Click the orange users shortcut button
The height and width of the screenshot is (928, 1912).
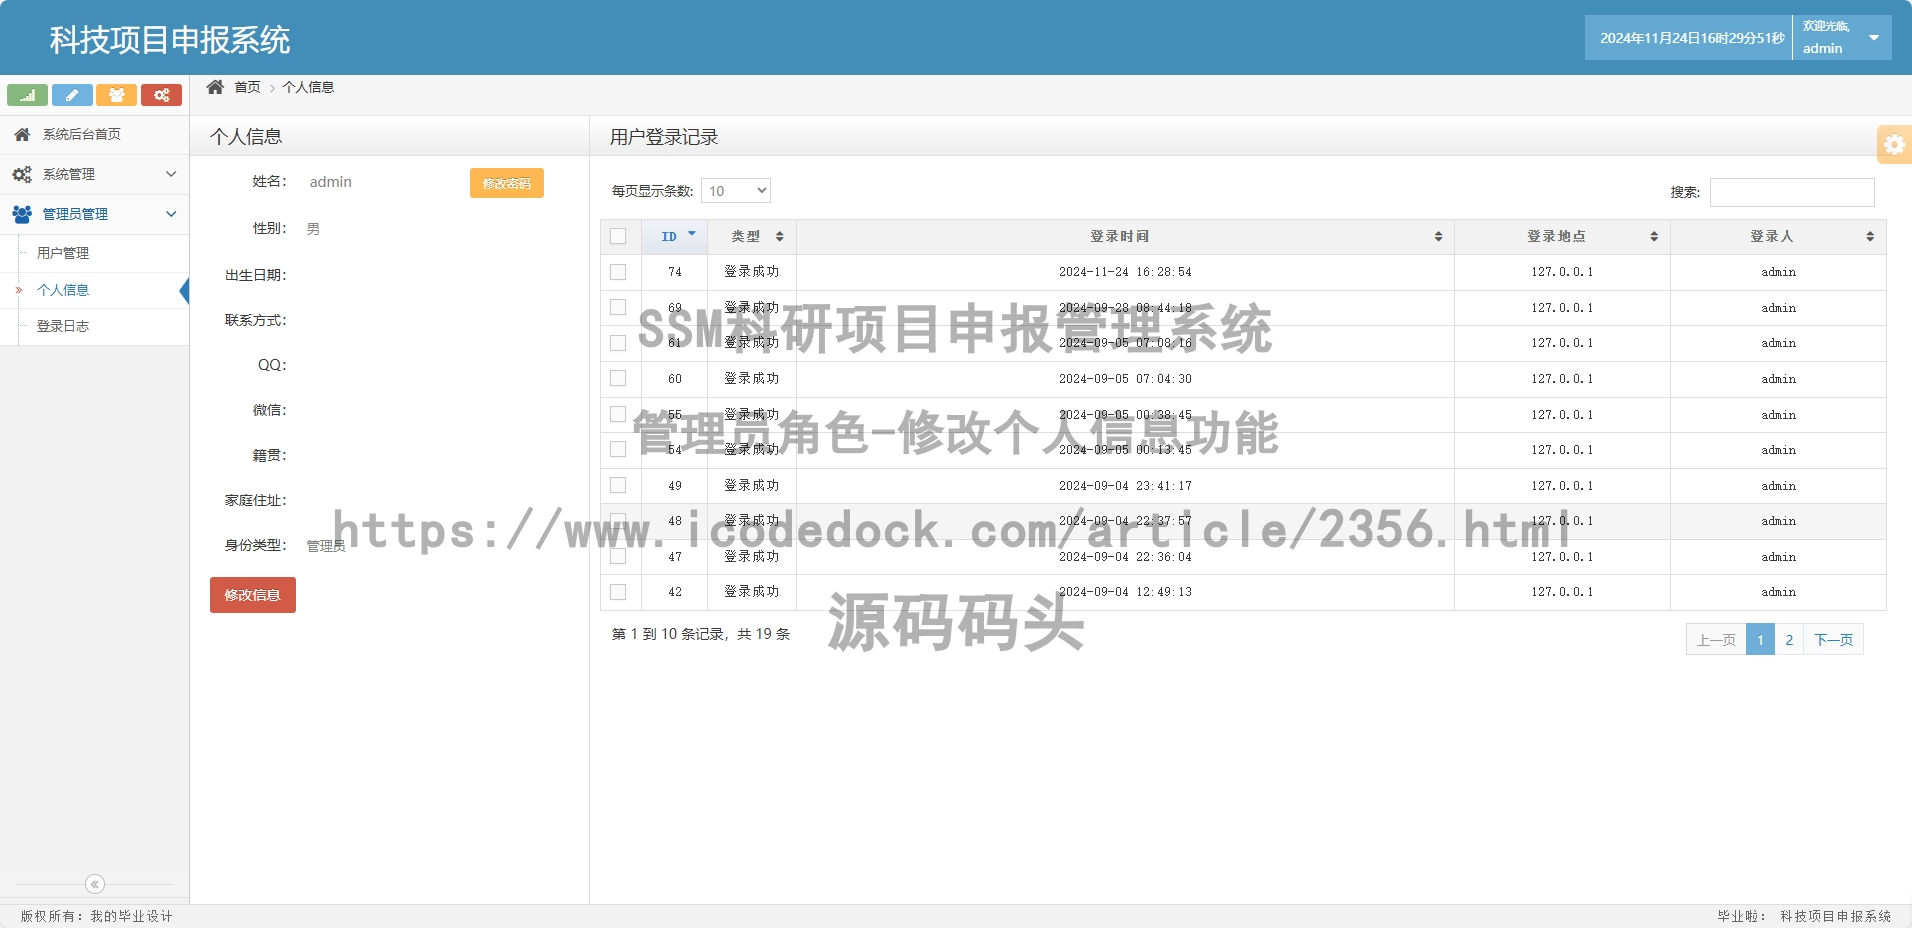(117, 95)
